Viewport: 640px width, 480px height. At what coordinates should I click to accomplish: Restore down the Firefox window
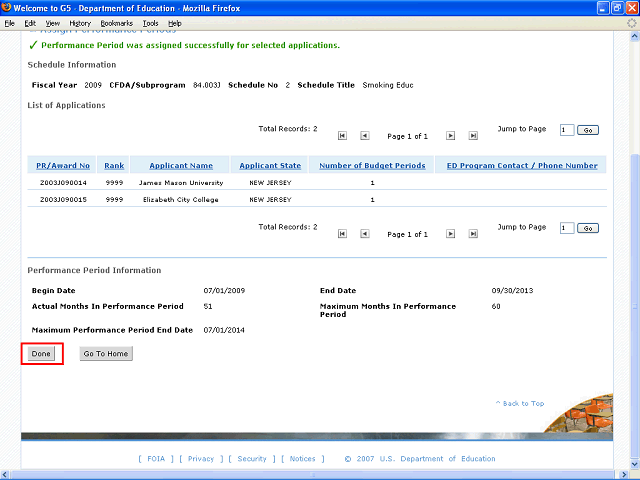[x=618, y=8]
